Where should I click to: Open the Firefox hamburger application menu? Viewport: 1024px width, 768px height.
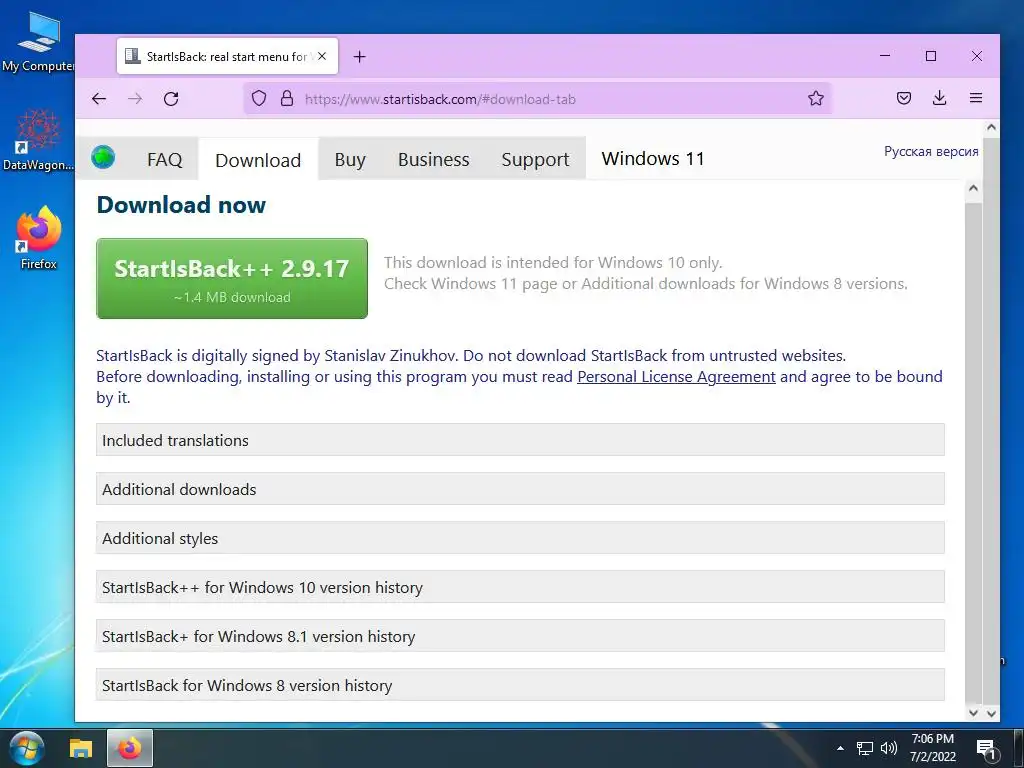click(x=976, y=98)
